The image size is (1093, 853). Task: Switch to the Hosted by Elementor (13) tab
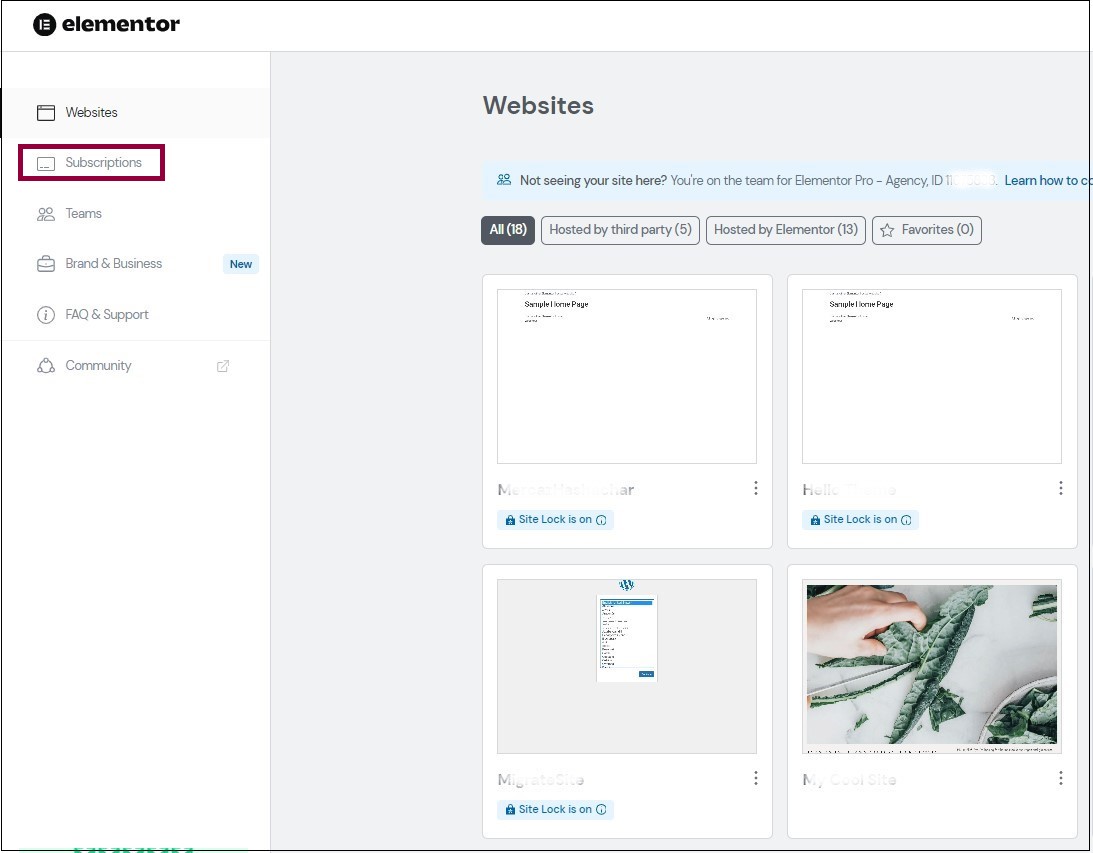click(785, 230)
